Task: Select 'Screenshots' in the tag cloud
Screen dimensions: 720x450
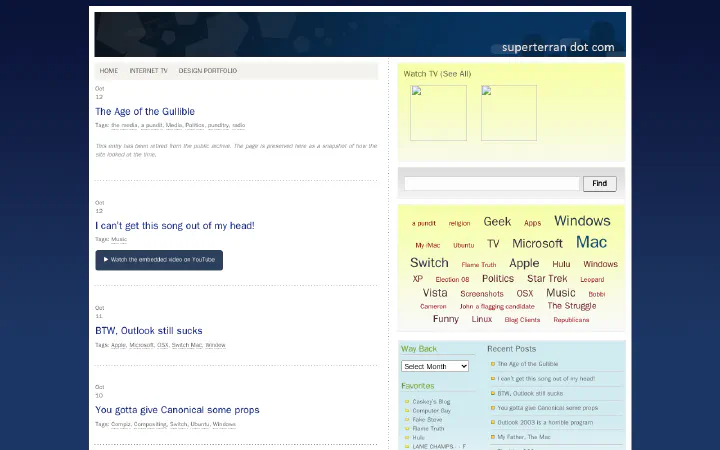Action: (x=482, y=294)
